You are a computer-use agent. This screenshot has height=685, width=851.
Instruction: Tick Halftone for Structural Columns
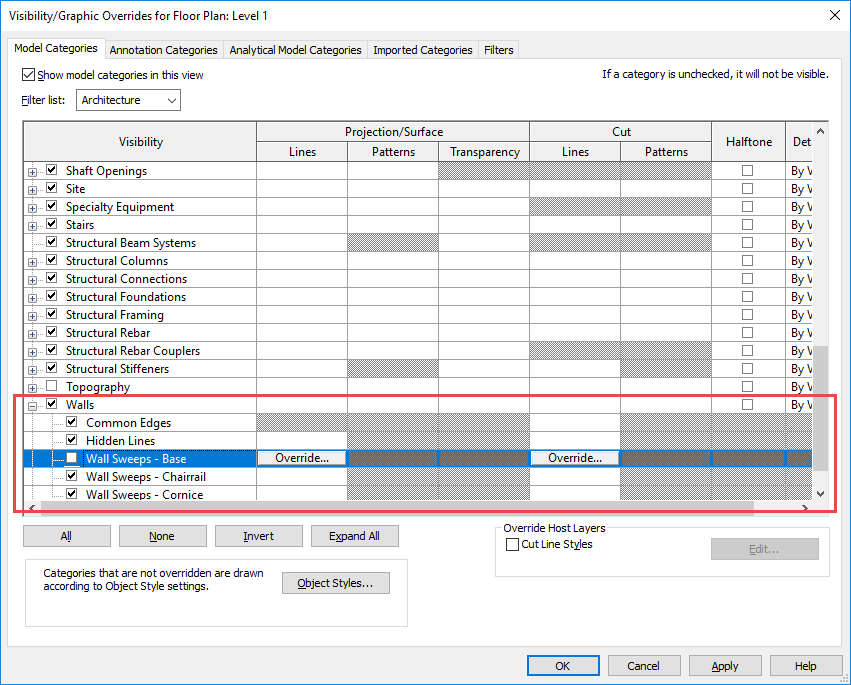[x=747, y=261]
